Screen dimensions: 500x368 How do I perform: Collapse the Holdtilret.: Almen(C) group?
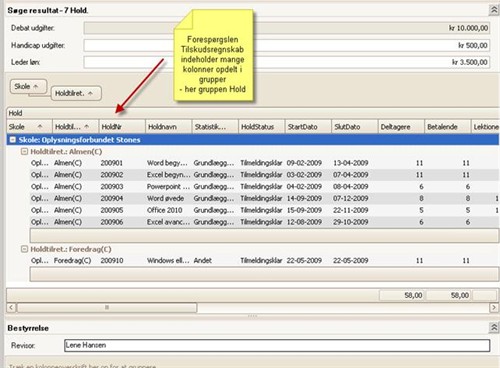(24, 152)
